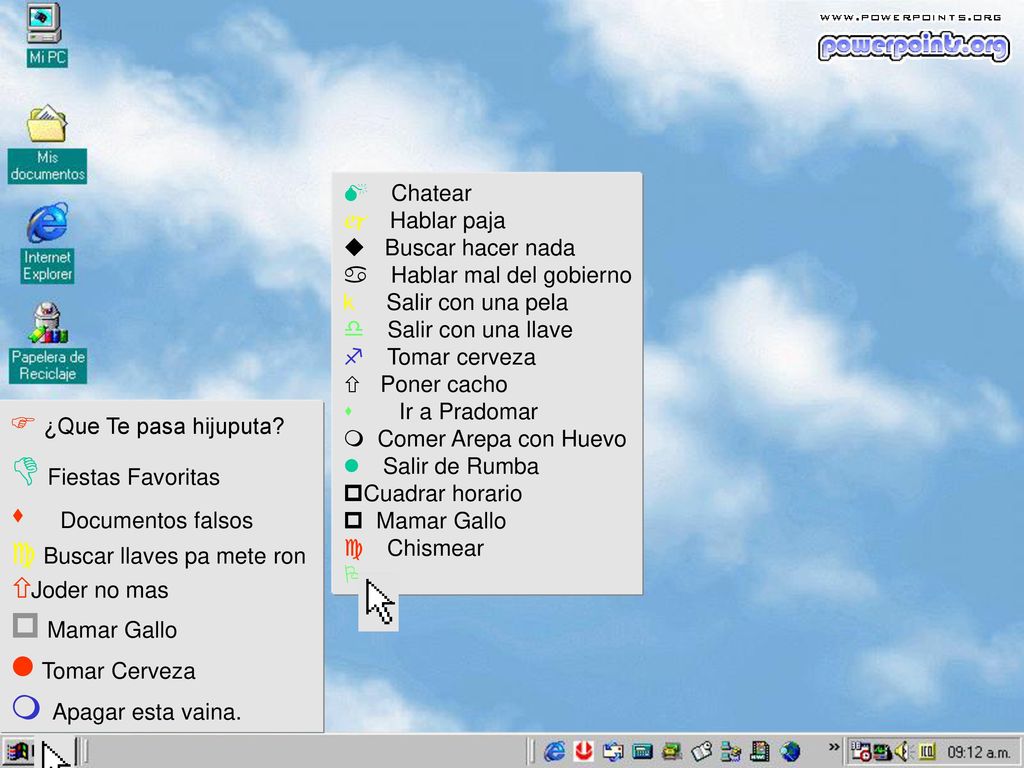Image resolution: width=1024 pixels, height=768 pixels.
Task: Choose Tomar cerveza with the arrow symbol
Action: [461, 357]
